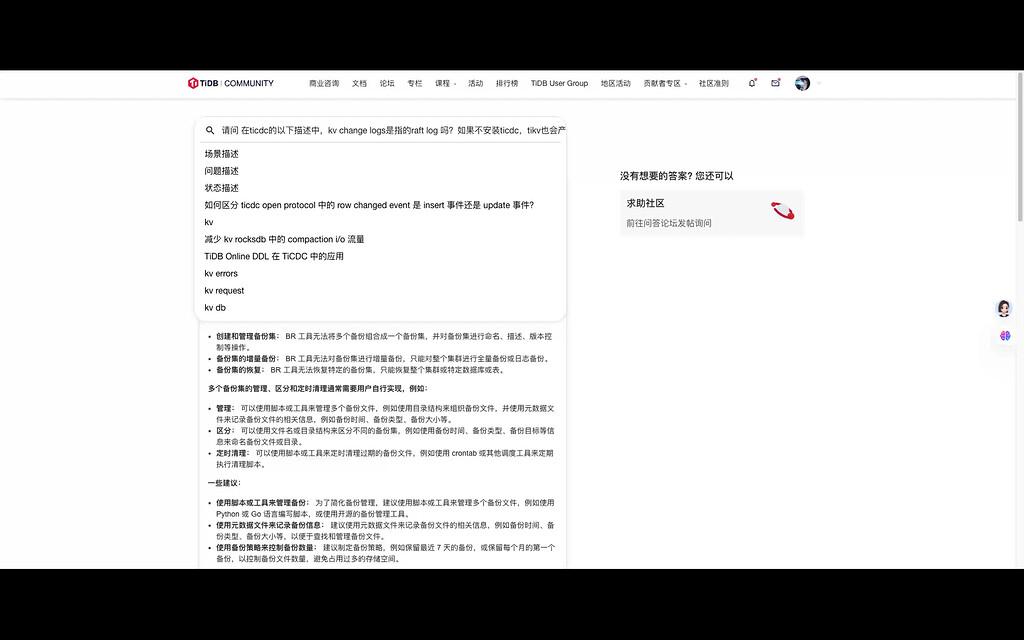The width and height of the screenshot is (1024, 640).
Task: Click the search magnifier icon
Action: [210, 130]
